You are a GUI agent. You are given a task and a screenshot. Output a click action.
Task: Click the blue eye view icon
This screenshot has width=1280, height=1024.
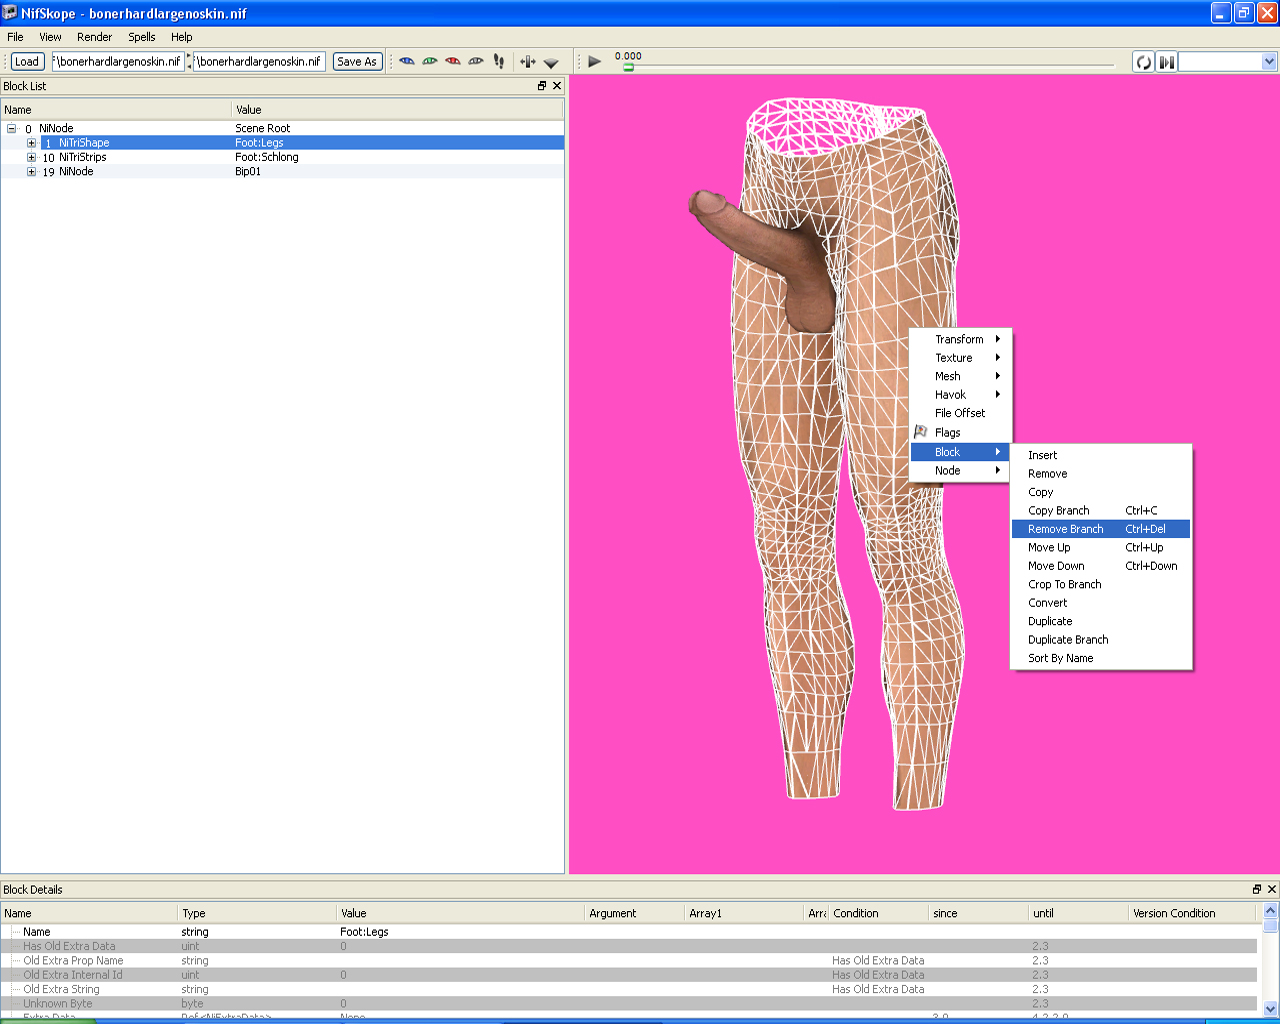[x=407, y=61]
